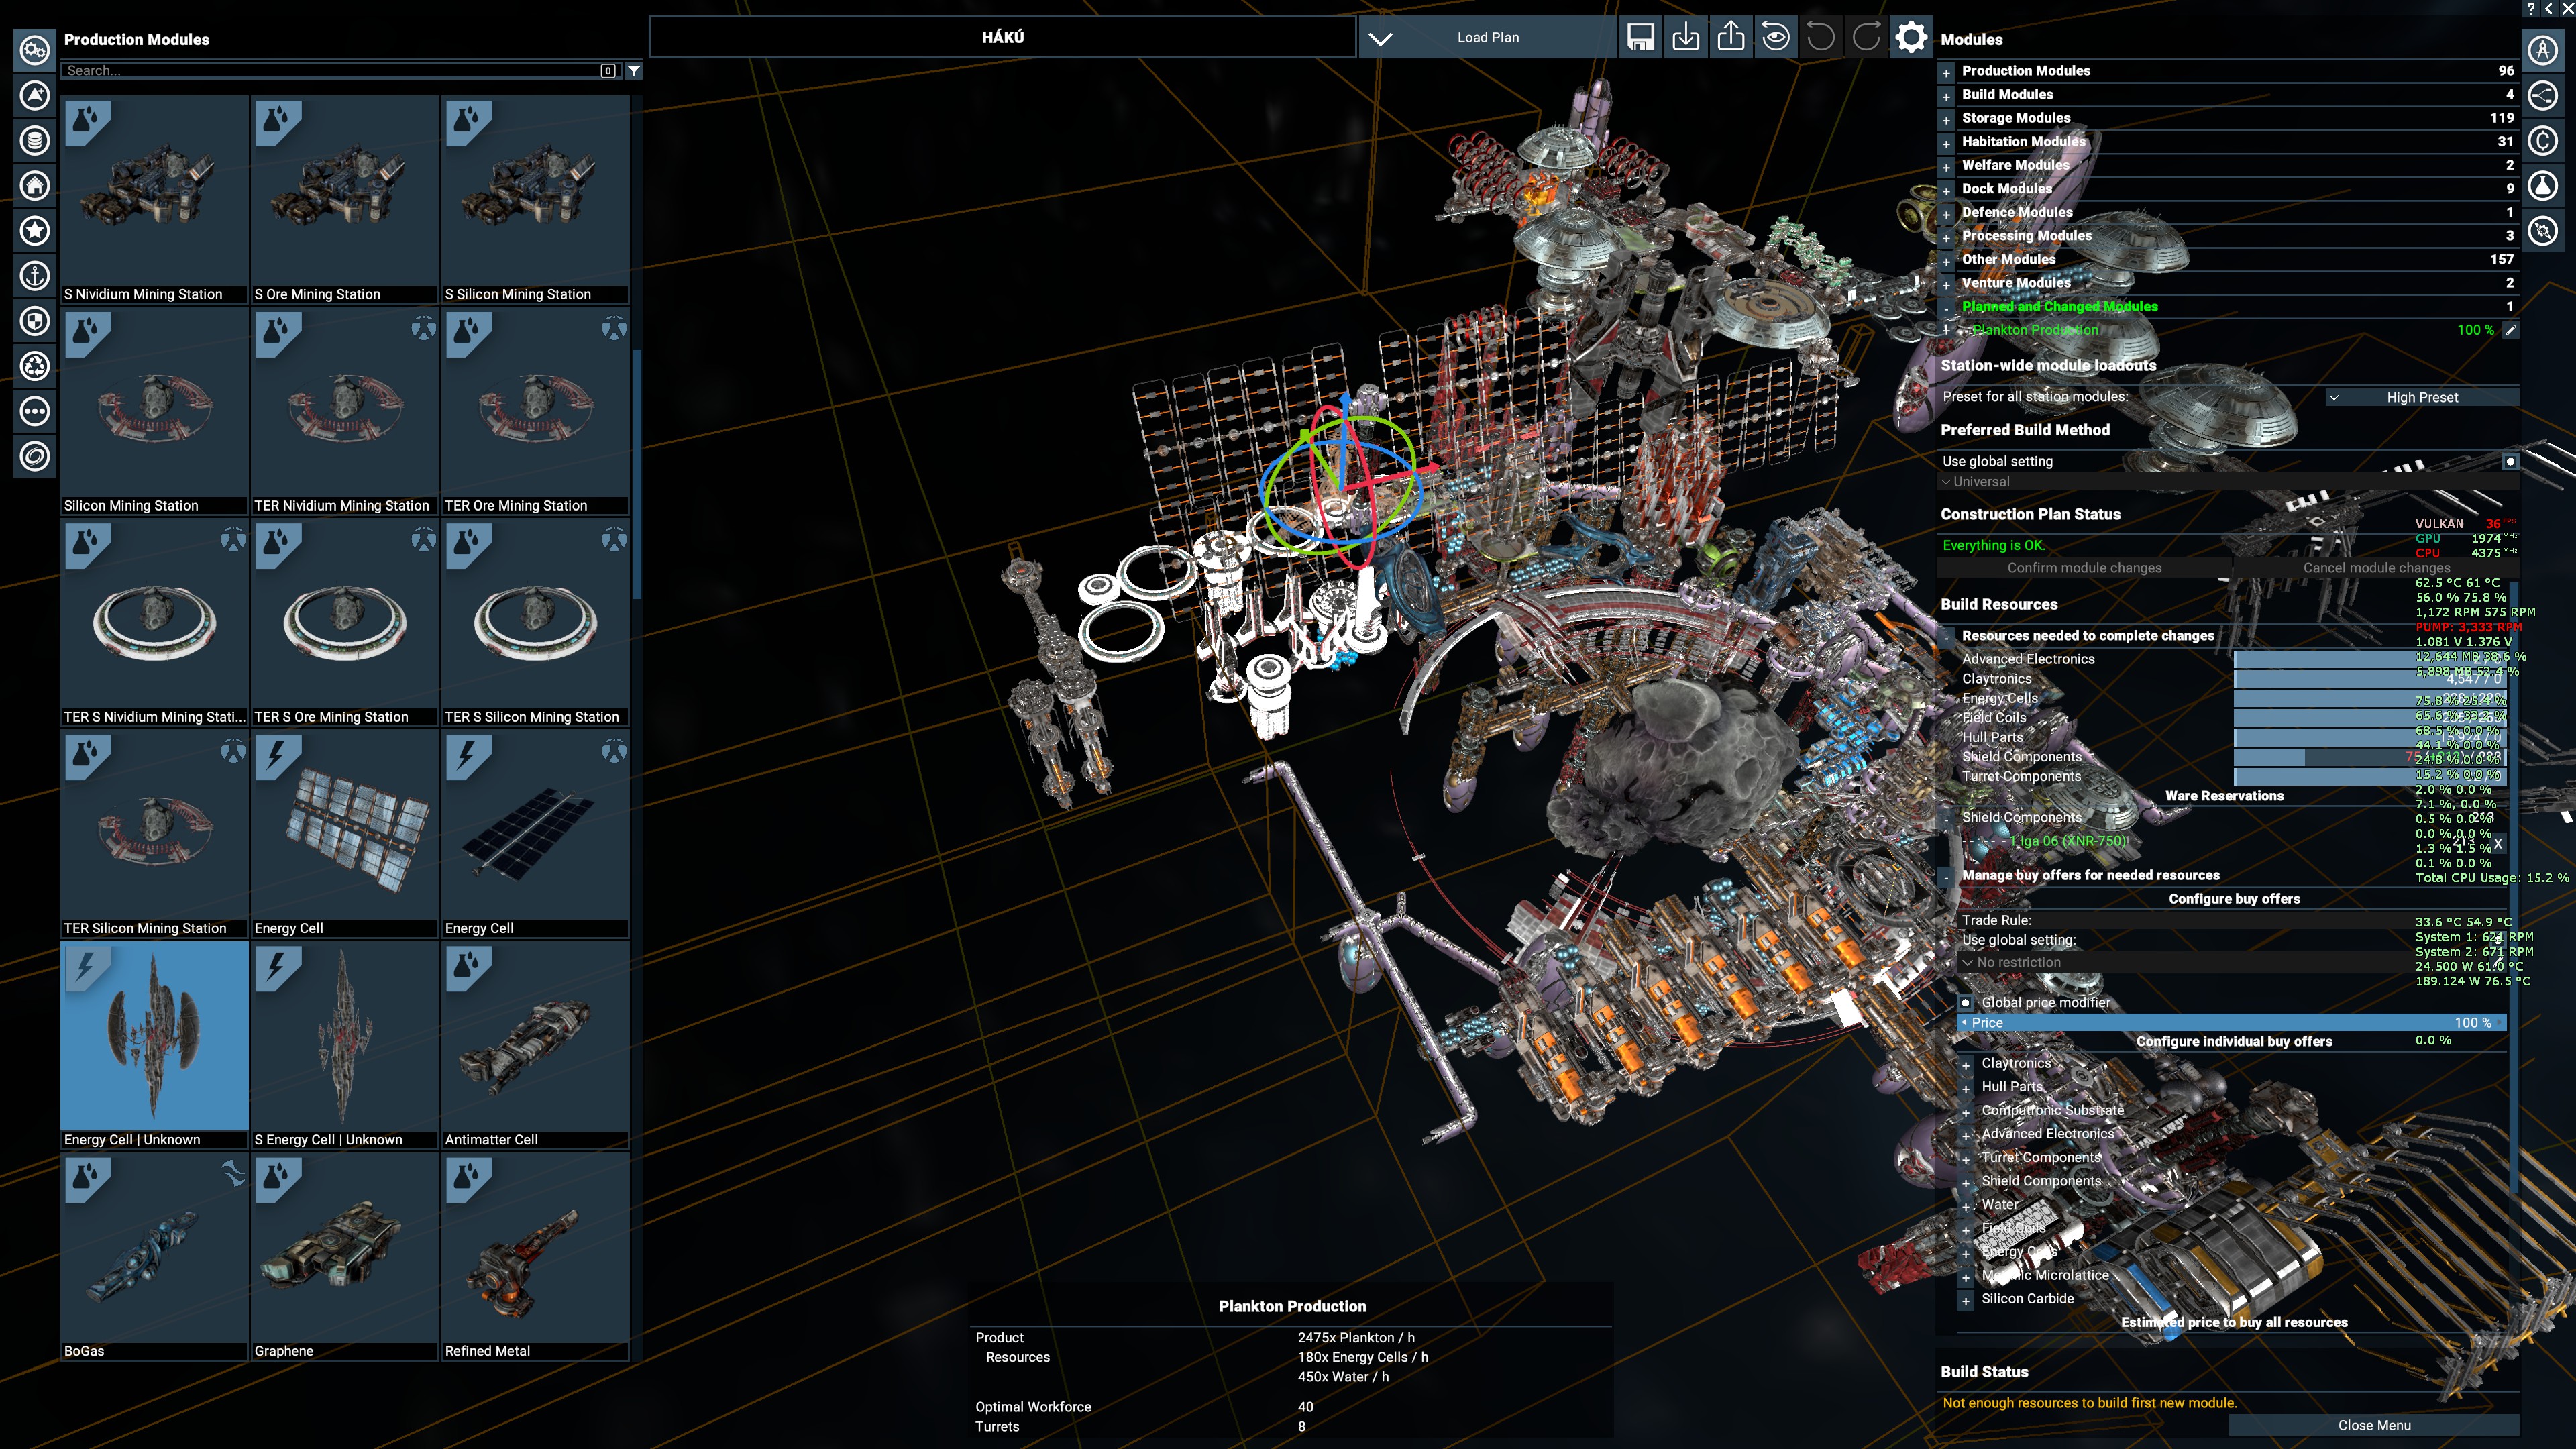Click Cancel module changes
This screenshot has height=1449, width=2576.
[x=2376, y=568]
